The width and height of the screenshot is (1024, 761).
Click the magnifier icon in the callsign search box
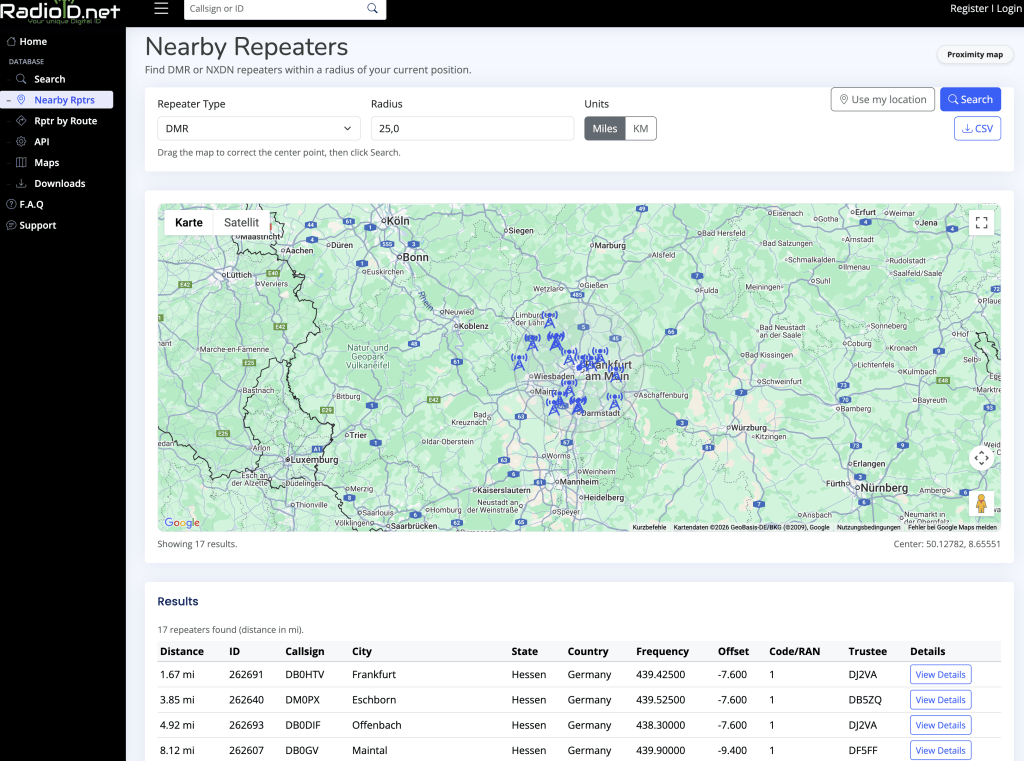point(373,9)
